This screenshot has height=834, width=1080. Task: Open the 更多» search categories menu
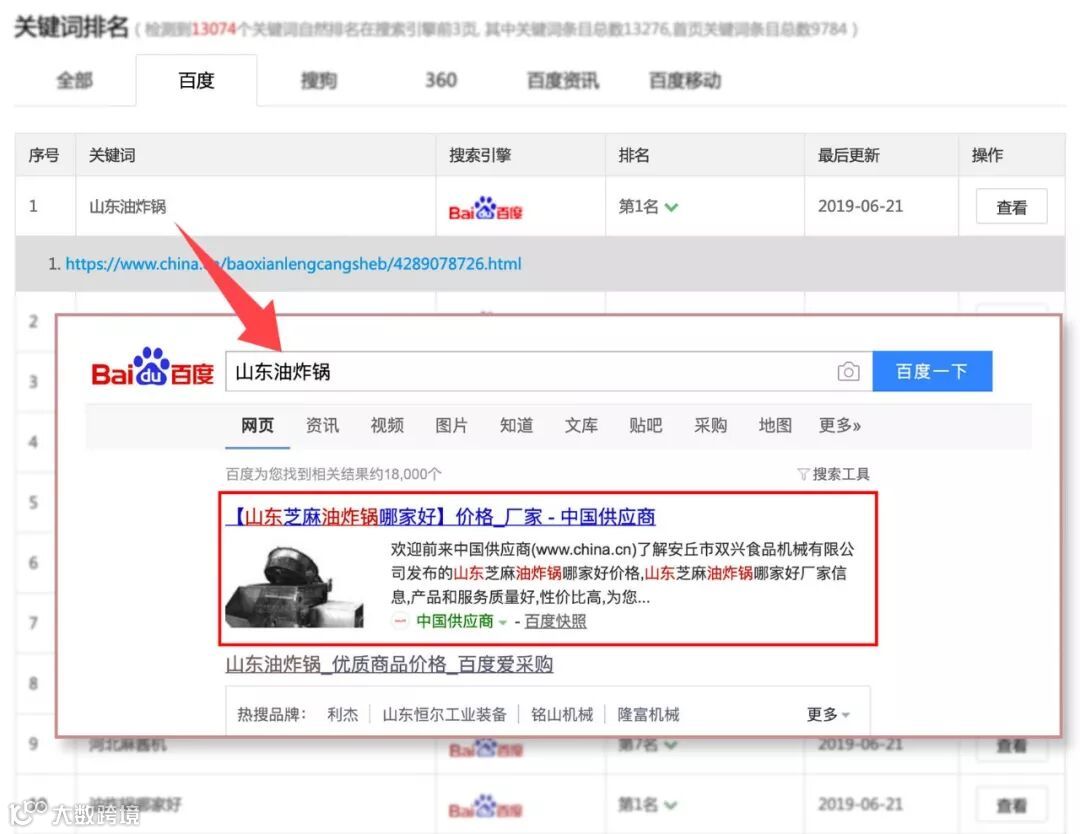840,425
